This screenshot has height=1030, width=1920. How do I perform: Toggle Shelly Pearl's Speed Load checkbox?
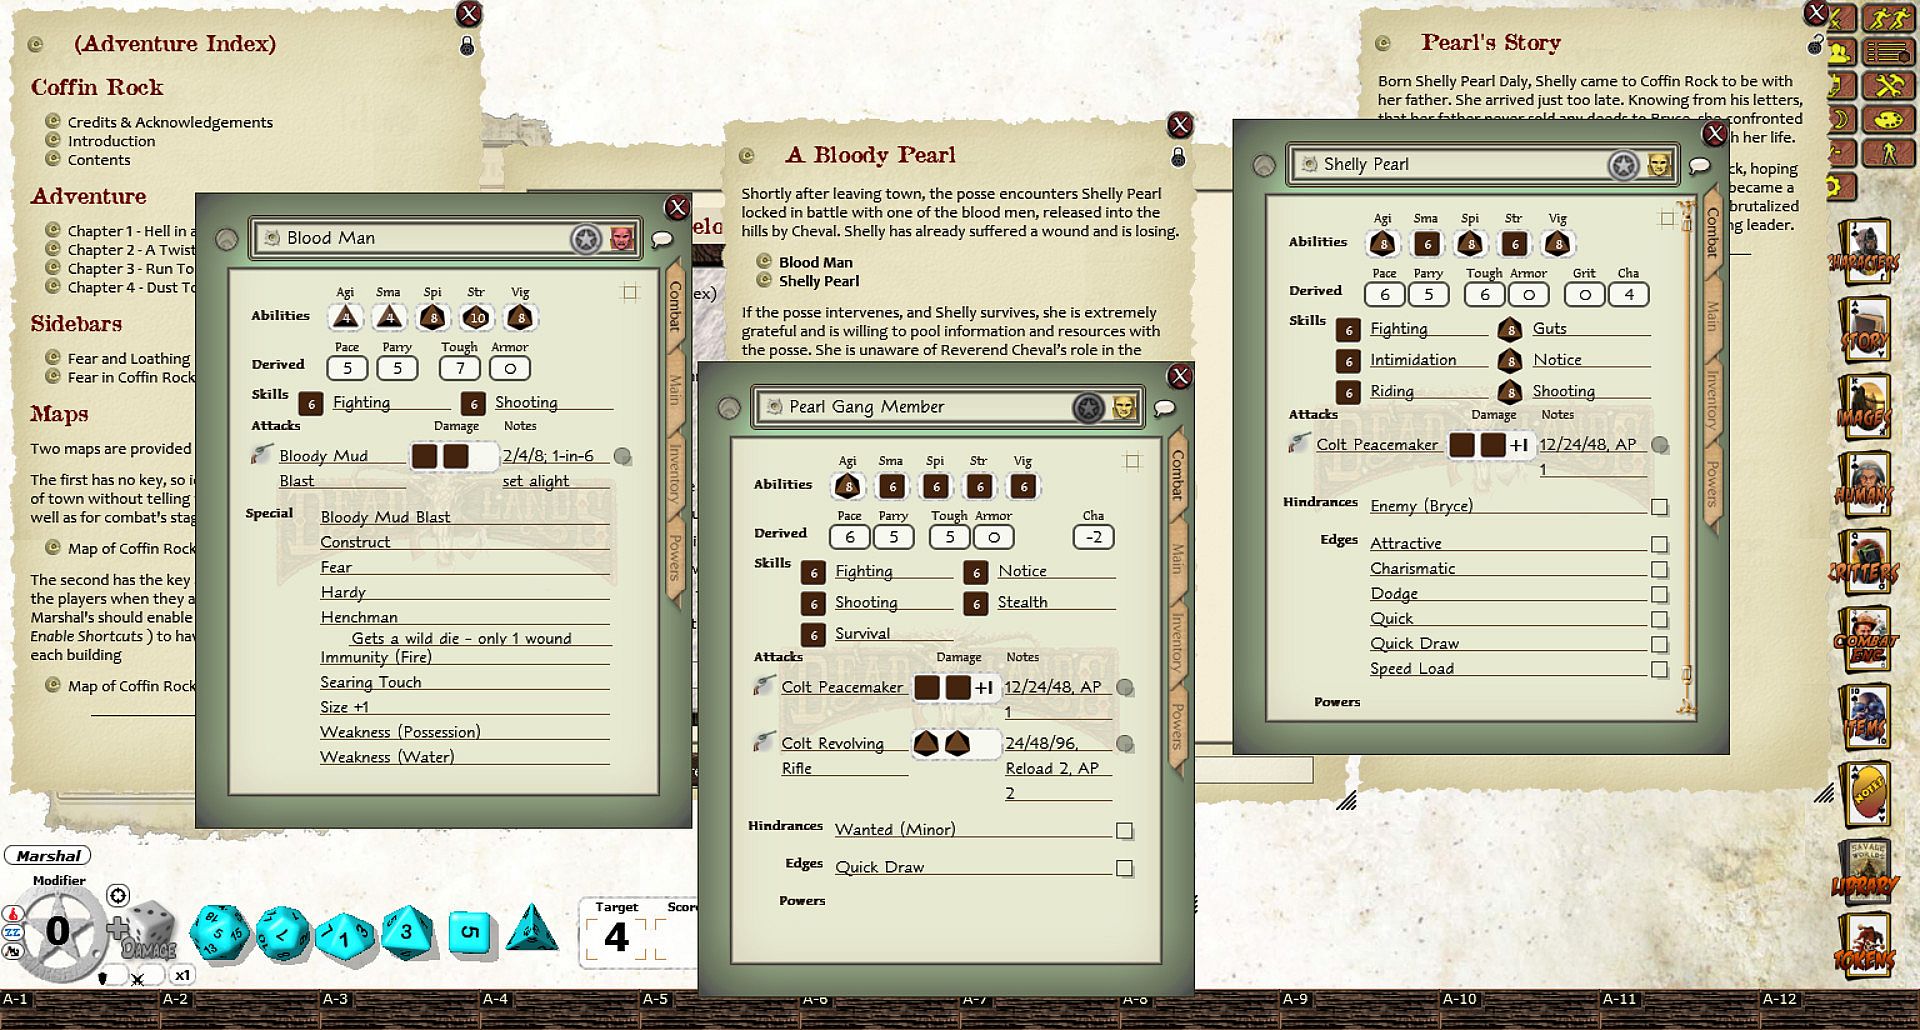(1660, 670)
